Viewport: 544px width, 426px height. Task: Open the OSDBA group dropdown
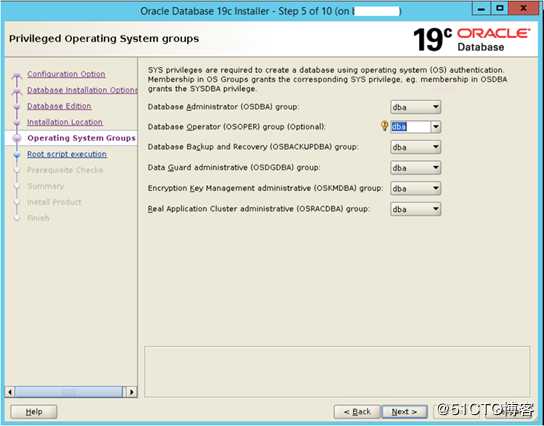tap(416, 107)
